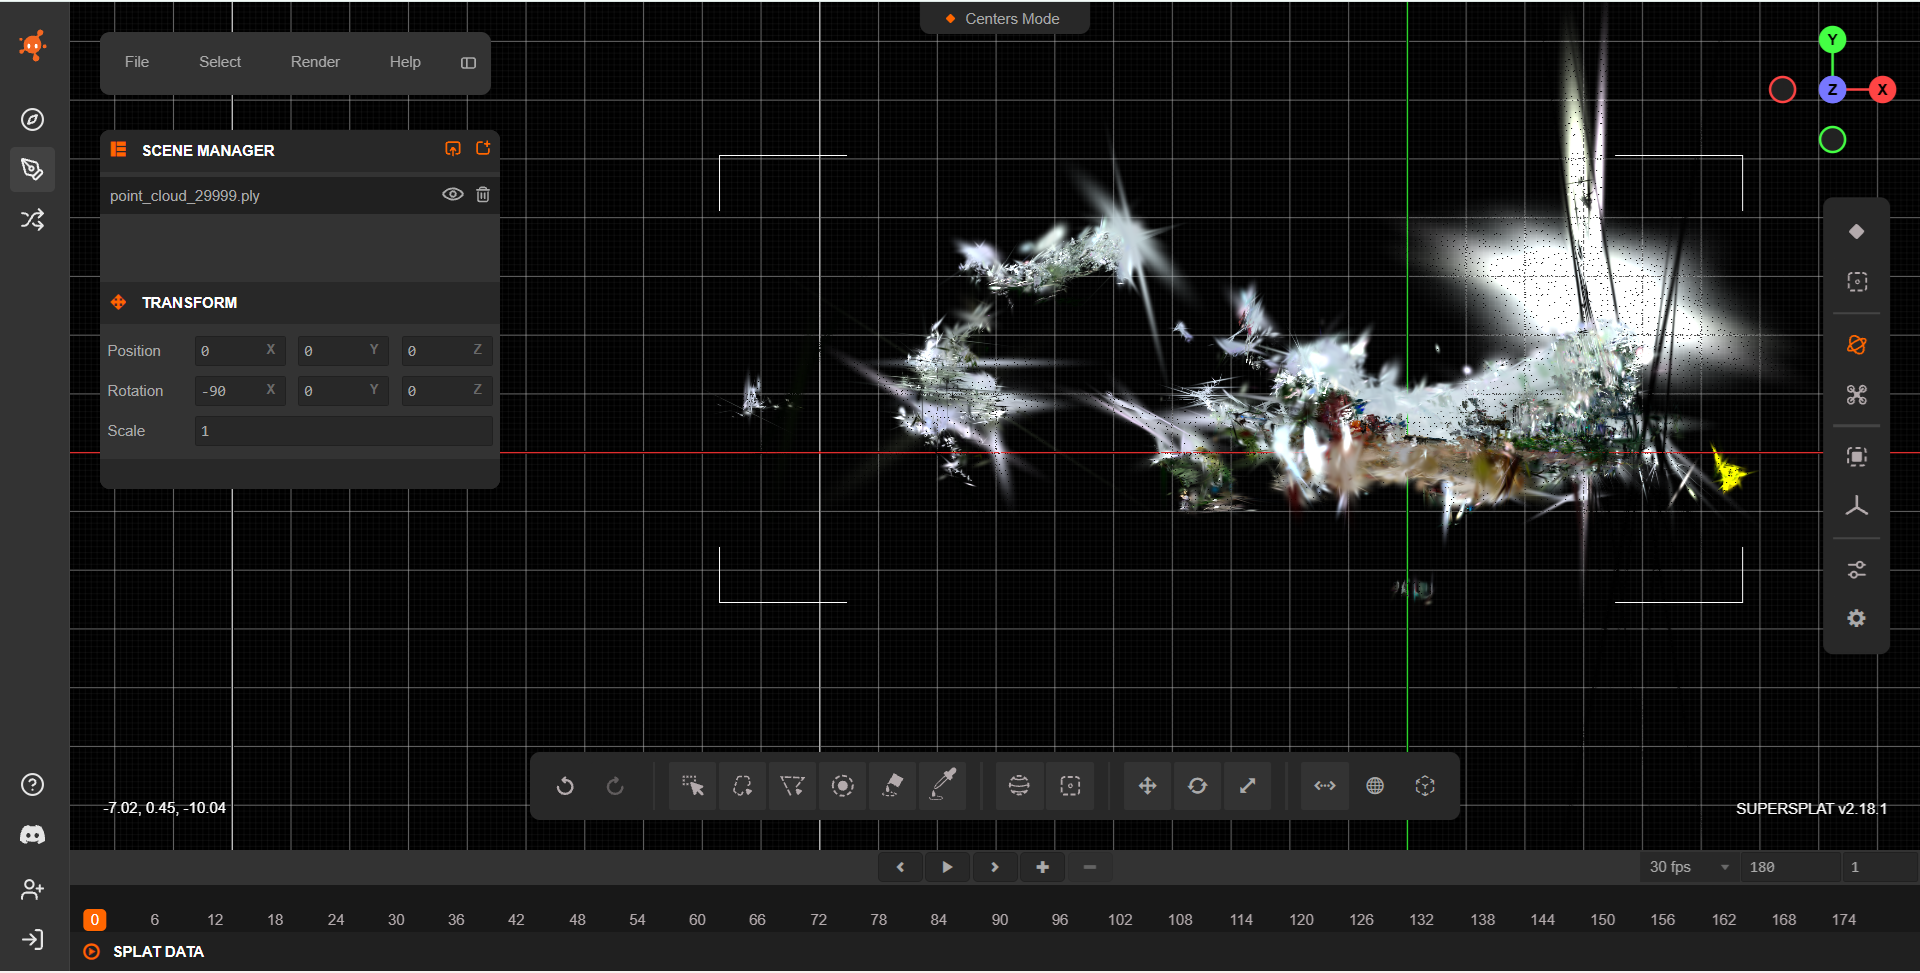Toggle fly drone camera mode
The height and width of the screenshot is (973, 1920).
[1857, 395]
